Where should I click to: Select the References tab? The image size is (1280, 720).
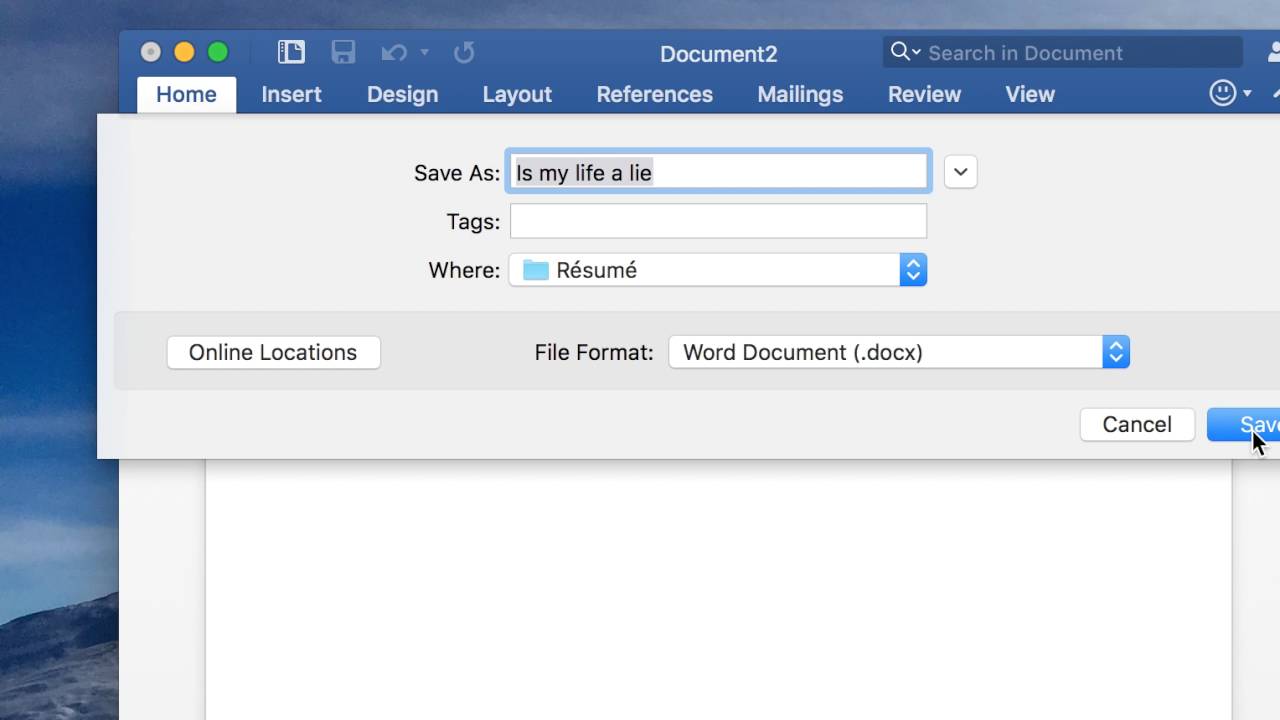654,94
